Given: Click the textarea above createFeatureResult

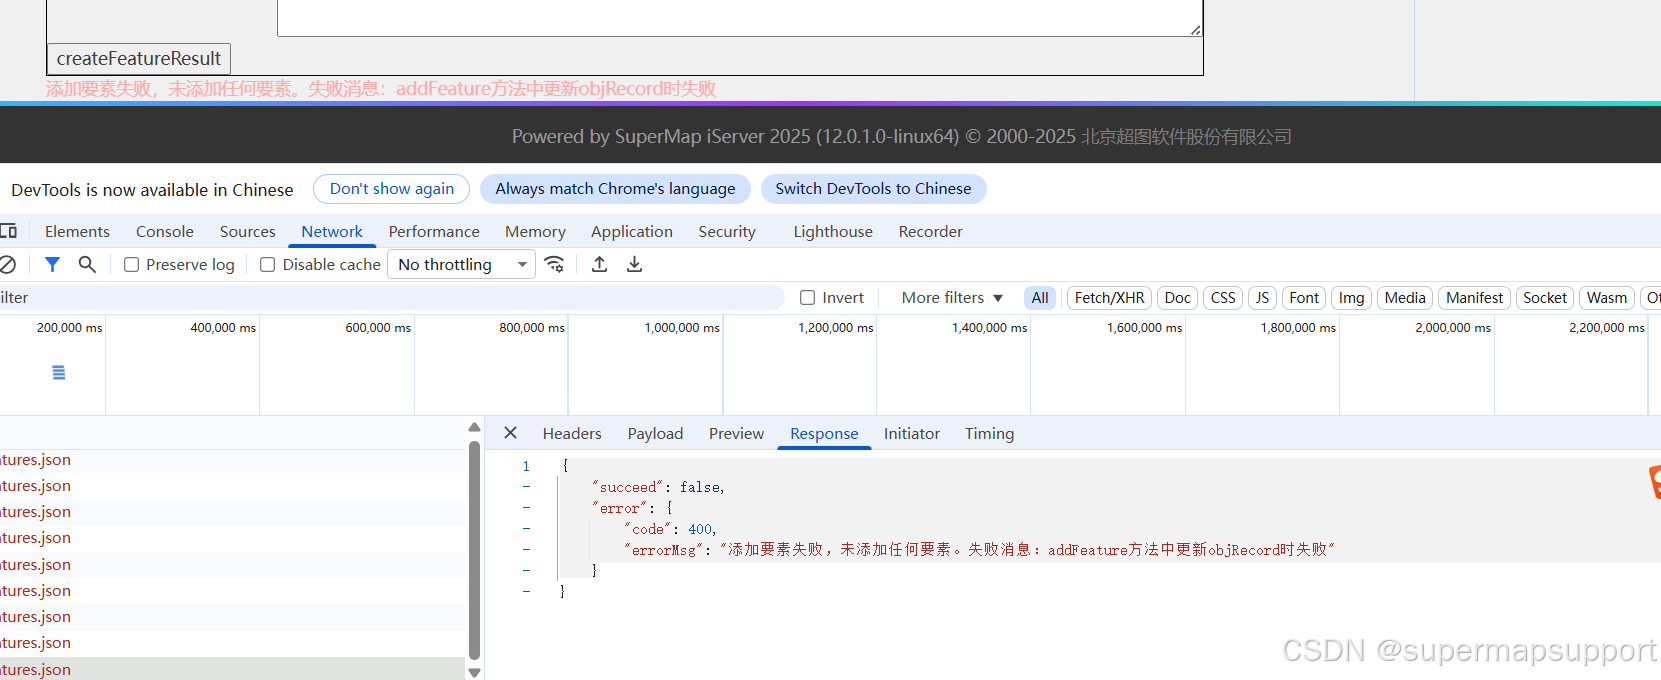Looking at the screenshot, I should tap(740, 18).
